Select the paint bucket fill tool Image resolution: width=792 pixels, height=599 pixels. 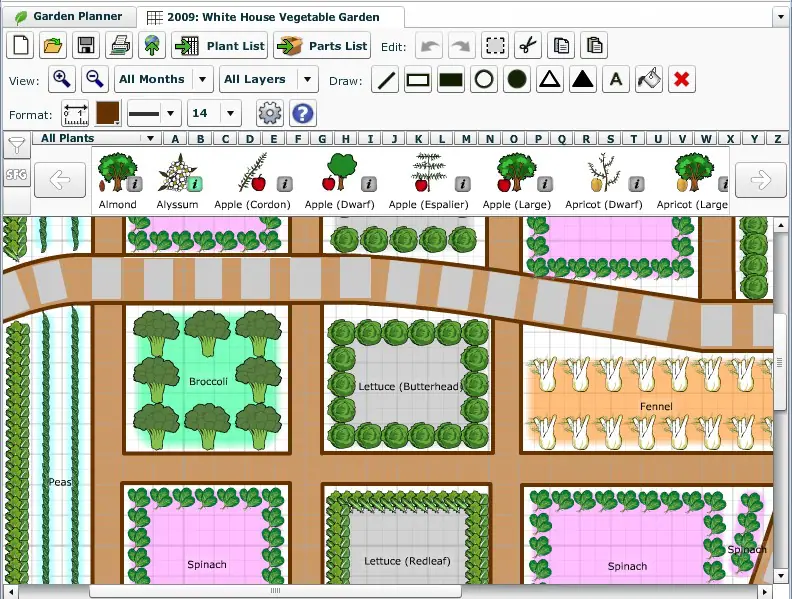pos(649,79)
